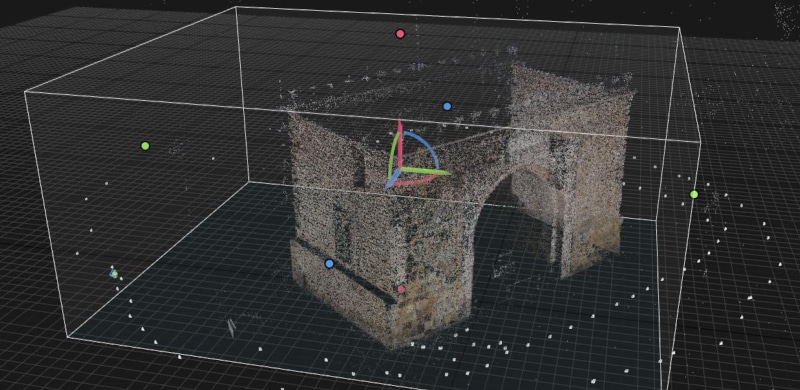
Task: Select the bounding box's bottom-left front corner
Action: coord(67,337)
